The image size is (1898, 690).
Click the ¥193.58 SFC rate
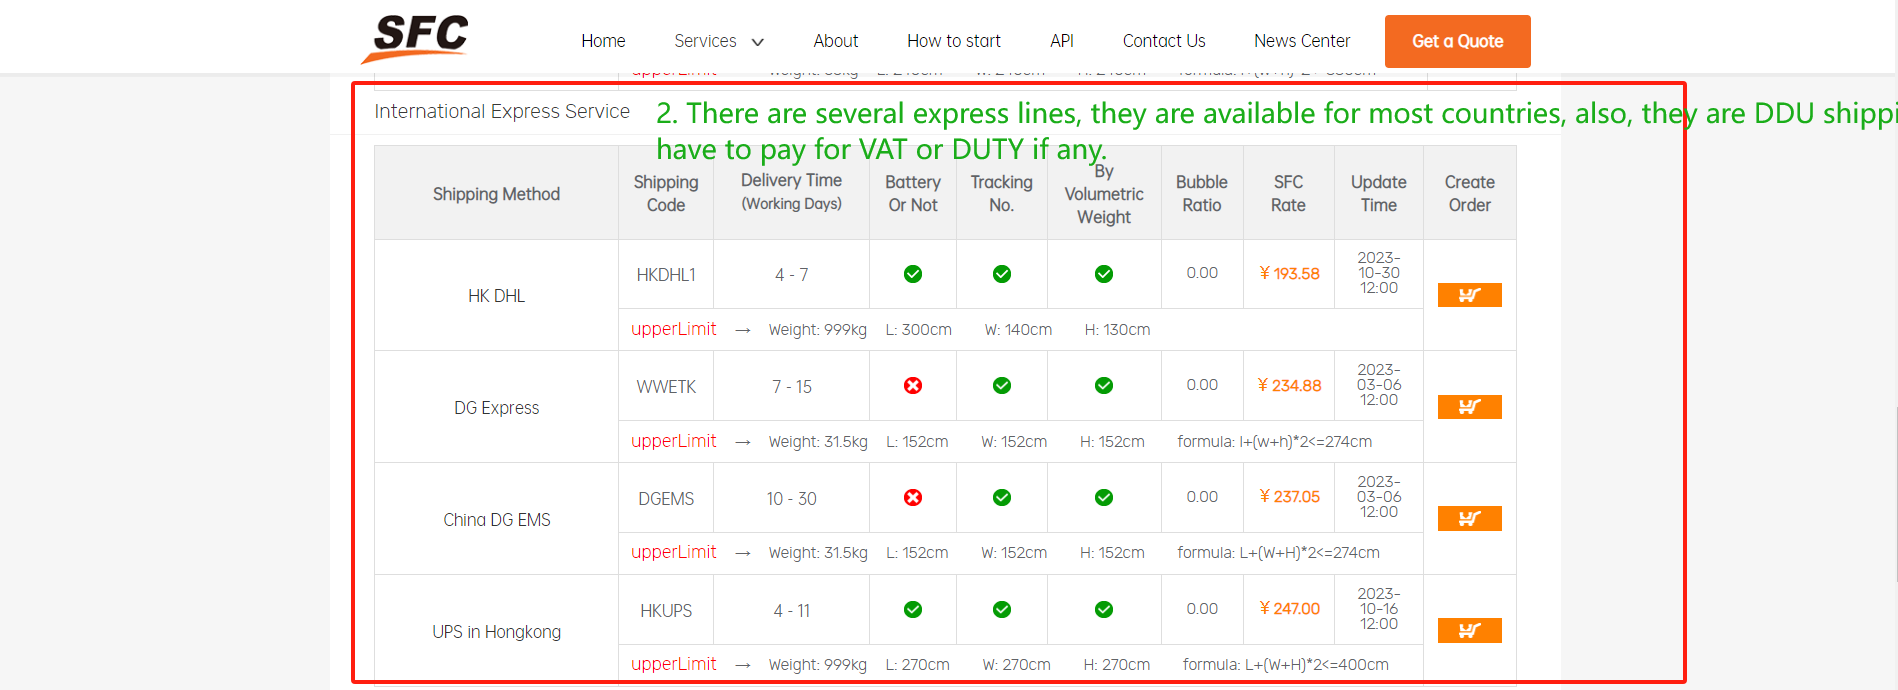tap(1289, 274)
